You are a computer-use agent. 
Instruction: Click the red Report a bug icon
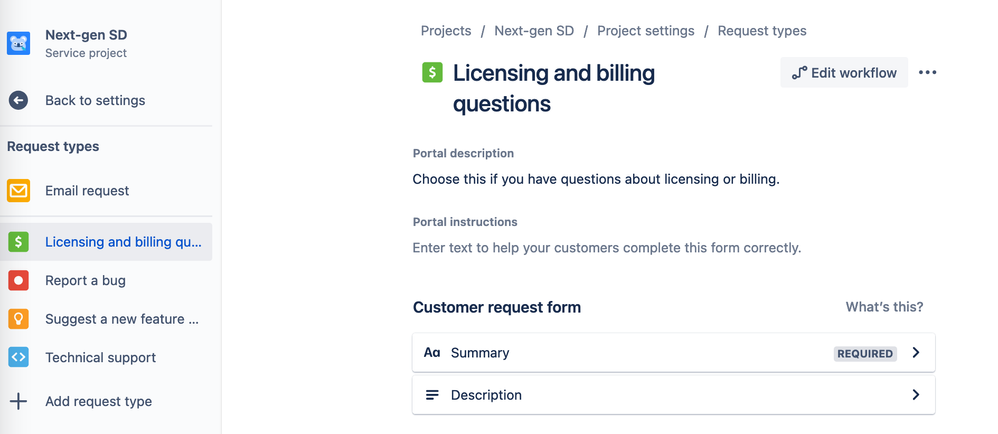pos(19,280)
